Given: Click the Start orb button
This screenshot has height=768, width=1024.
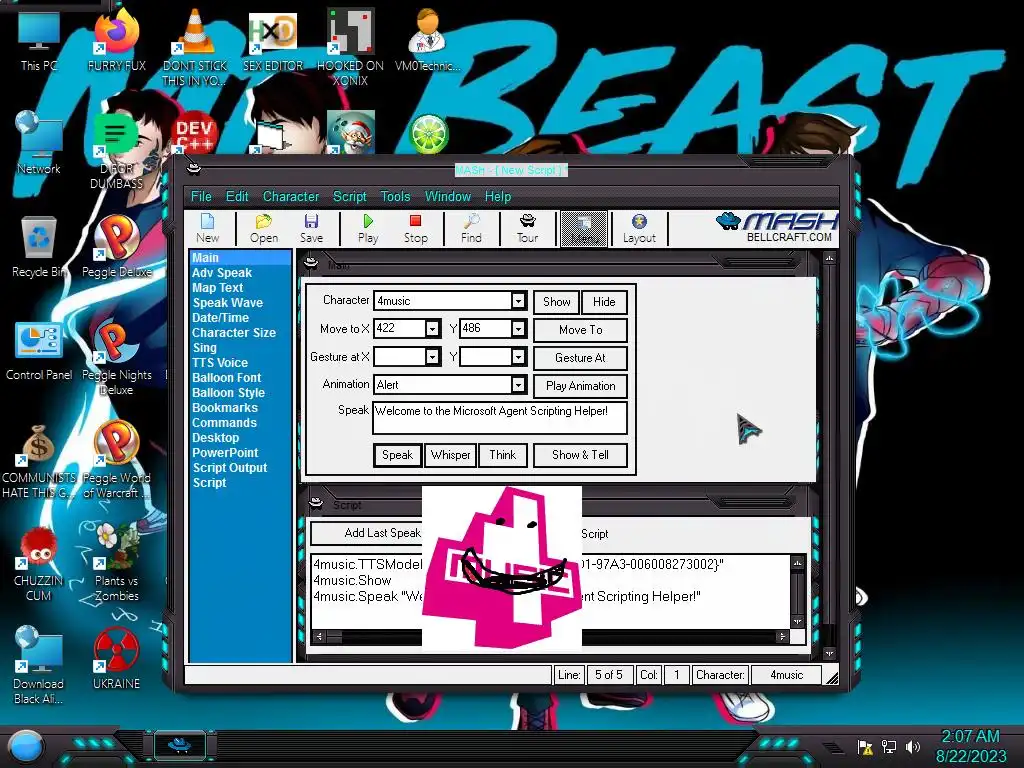Looking at the screenshot, I should 26,746.
